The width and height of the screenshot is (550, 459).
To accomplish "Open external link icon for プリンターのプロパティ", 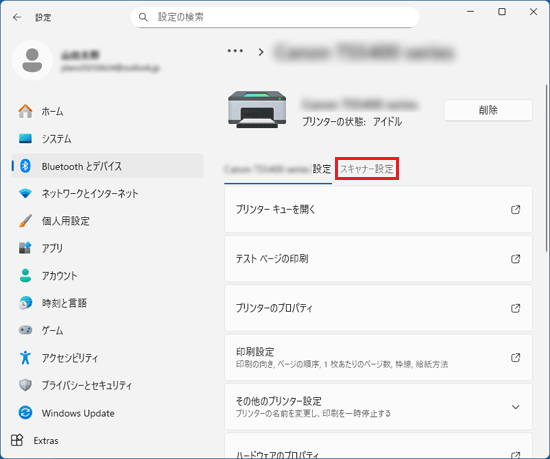I will click(515, 308).
